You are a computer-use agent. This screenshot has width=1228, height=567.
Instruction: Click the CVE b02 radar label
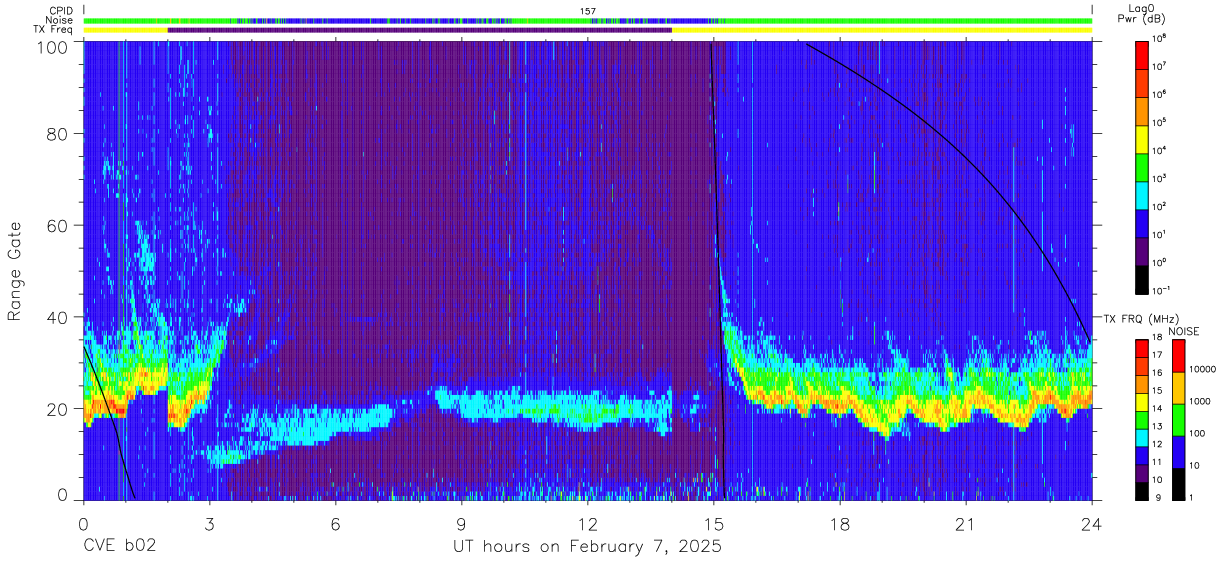click(119, 547)
